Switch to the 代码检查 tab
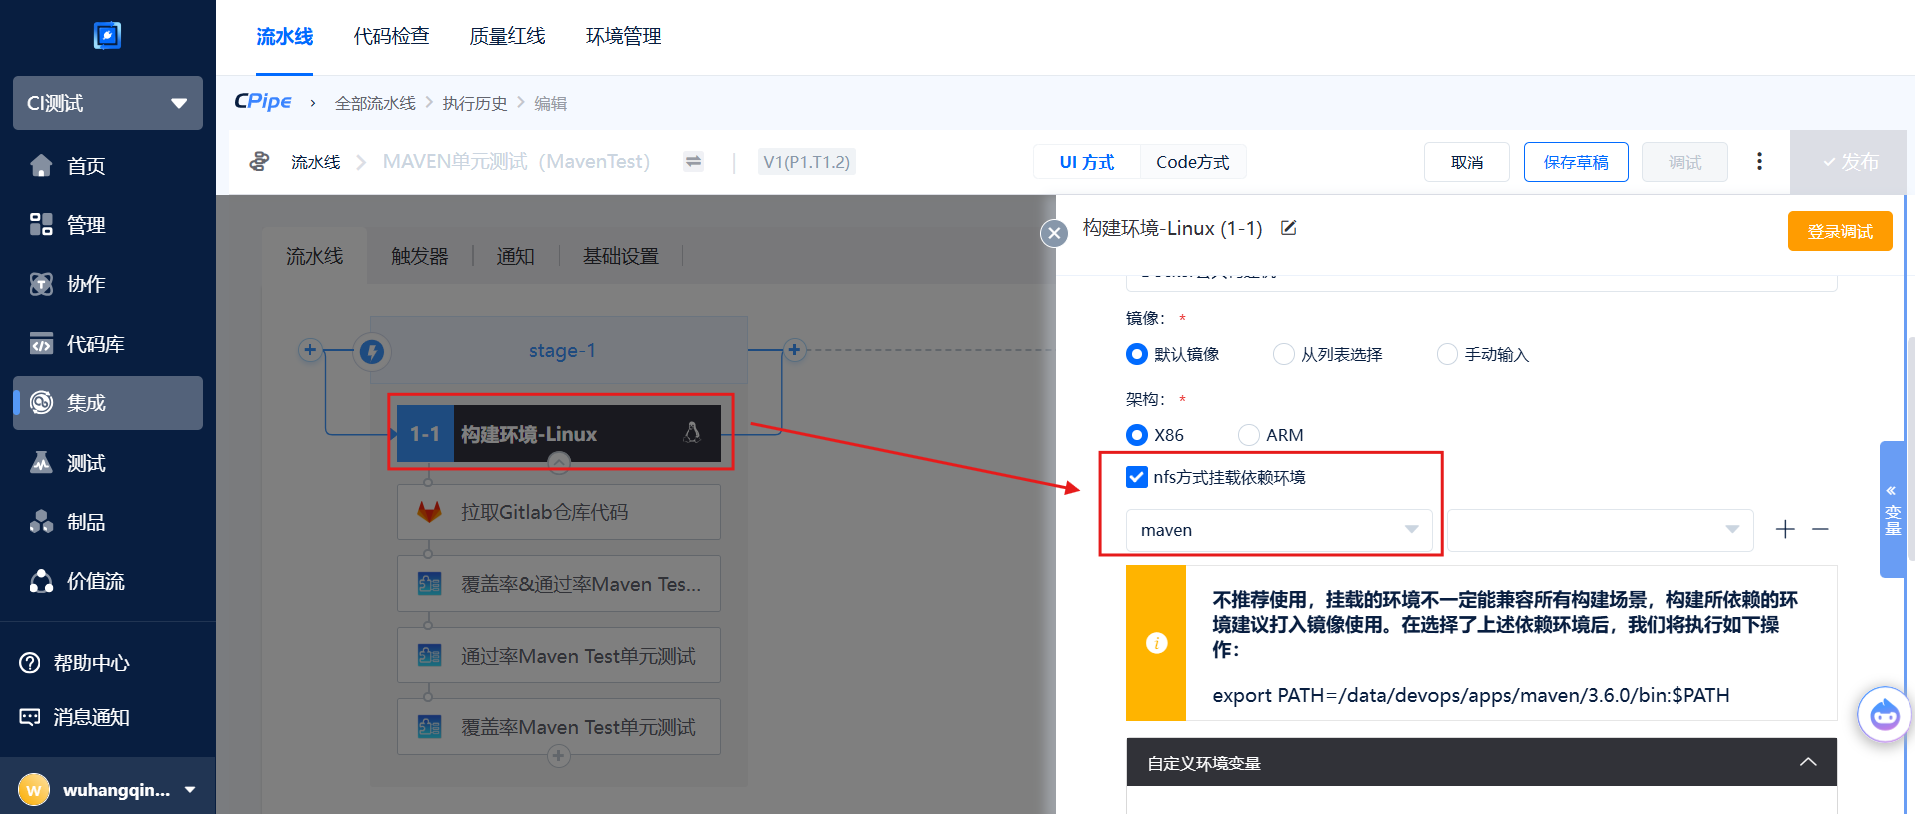Viewport: 1915px width, 814px height. [x=391, y=37]
